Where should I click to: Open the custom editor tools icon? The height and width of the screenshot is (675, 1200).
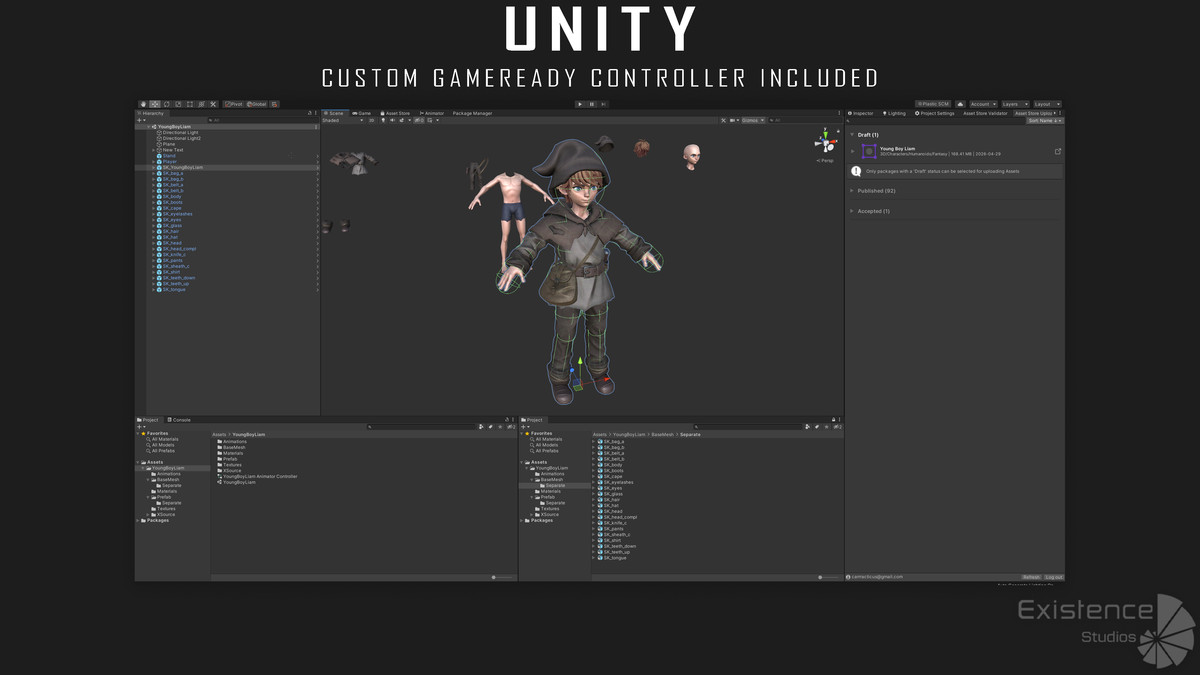[x=213, y=104]
